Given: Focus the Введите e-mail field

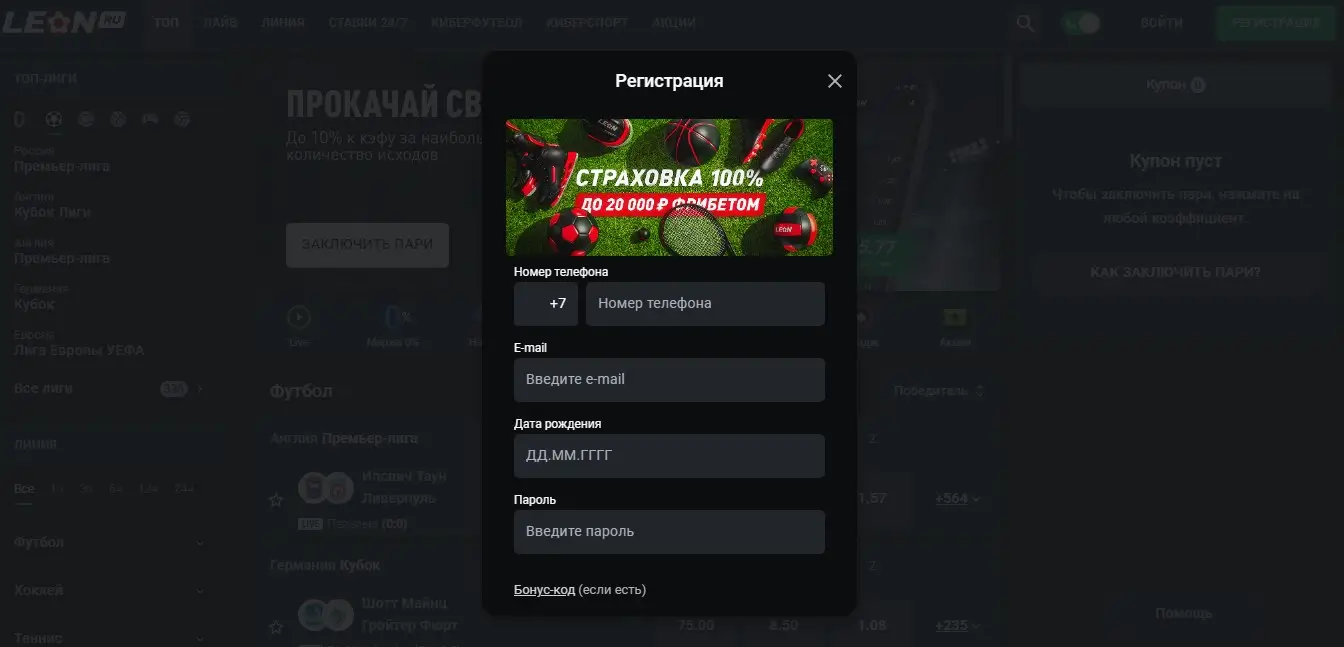Looking at the screenshot, I should point(669,380).
